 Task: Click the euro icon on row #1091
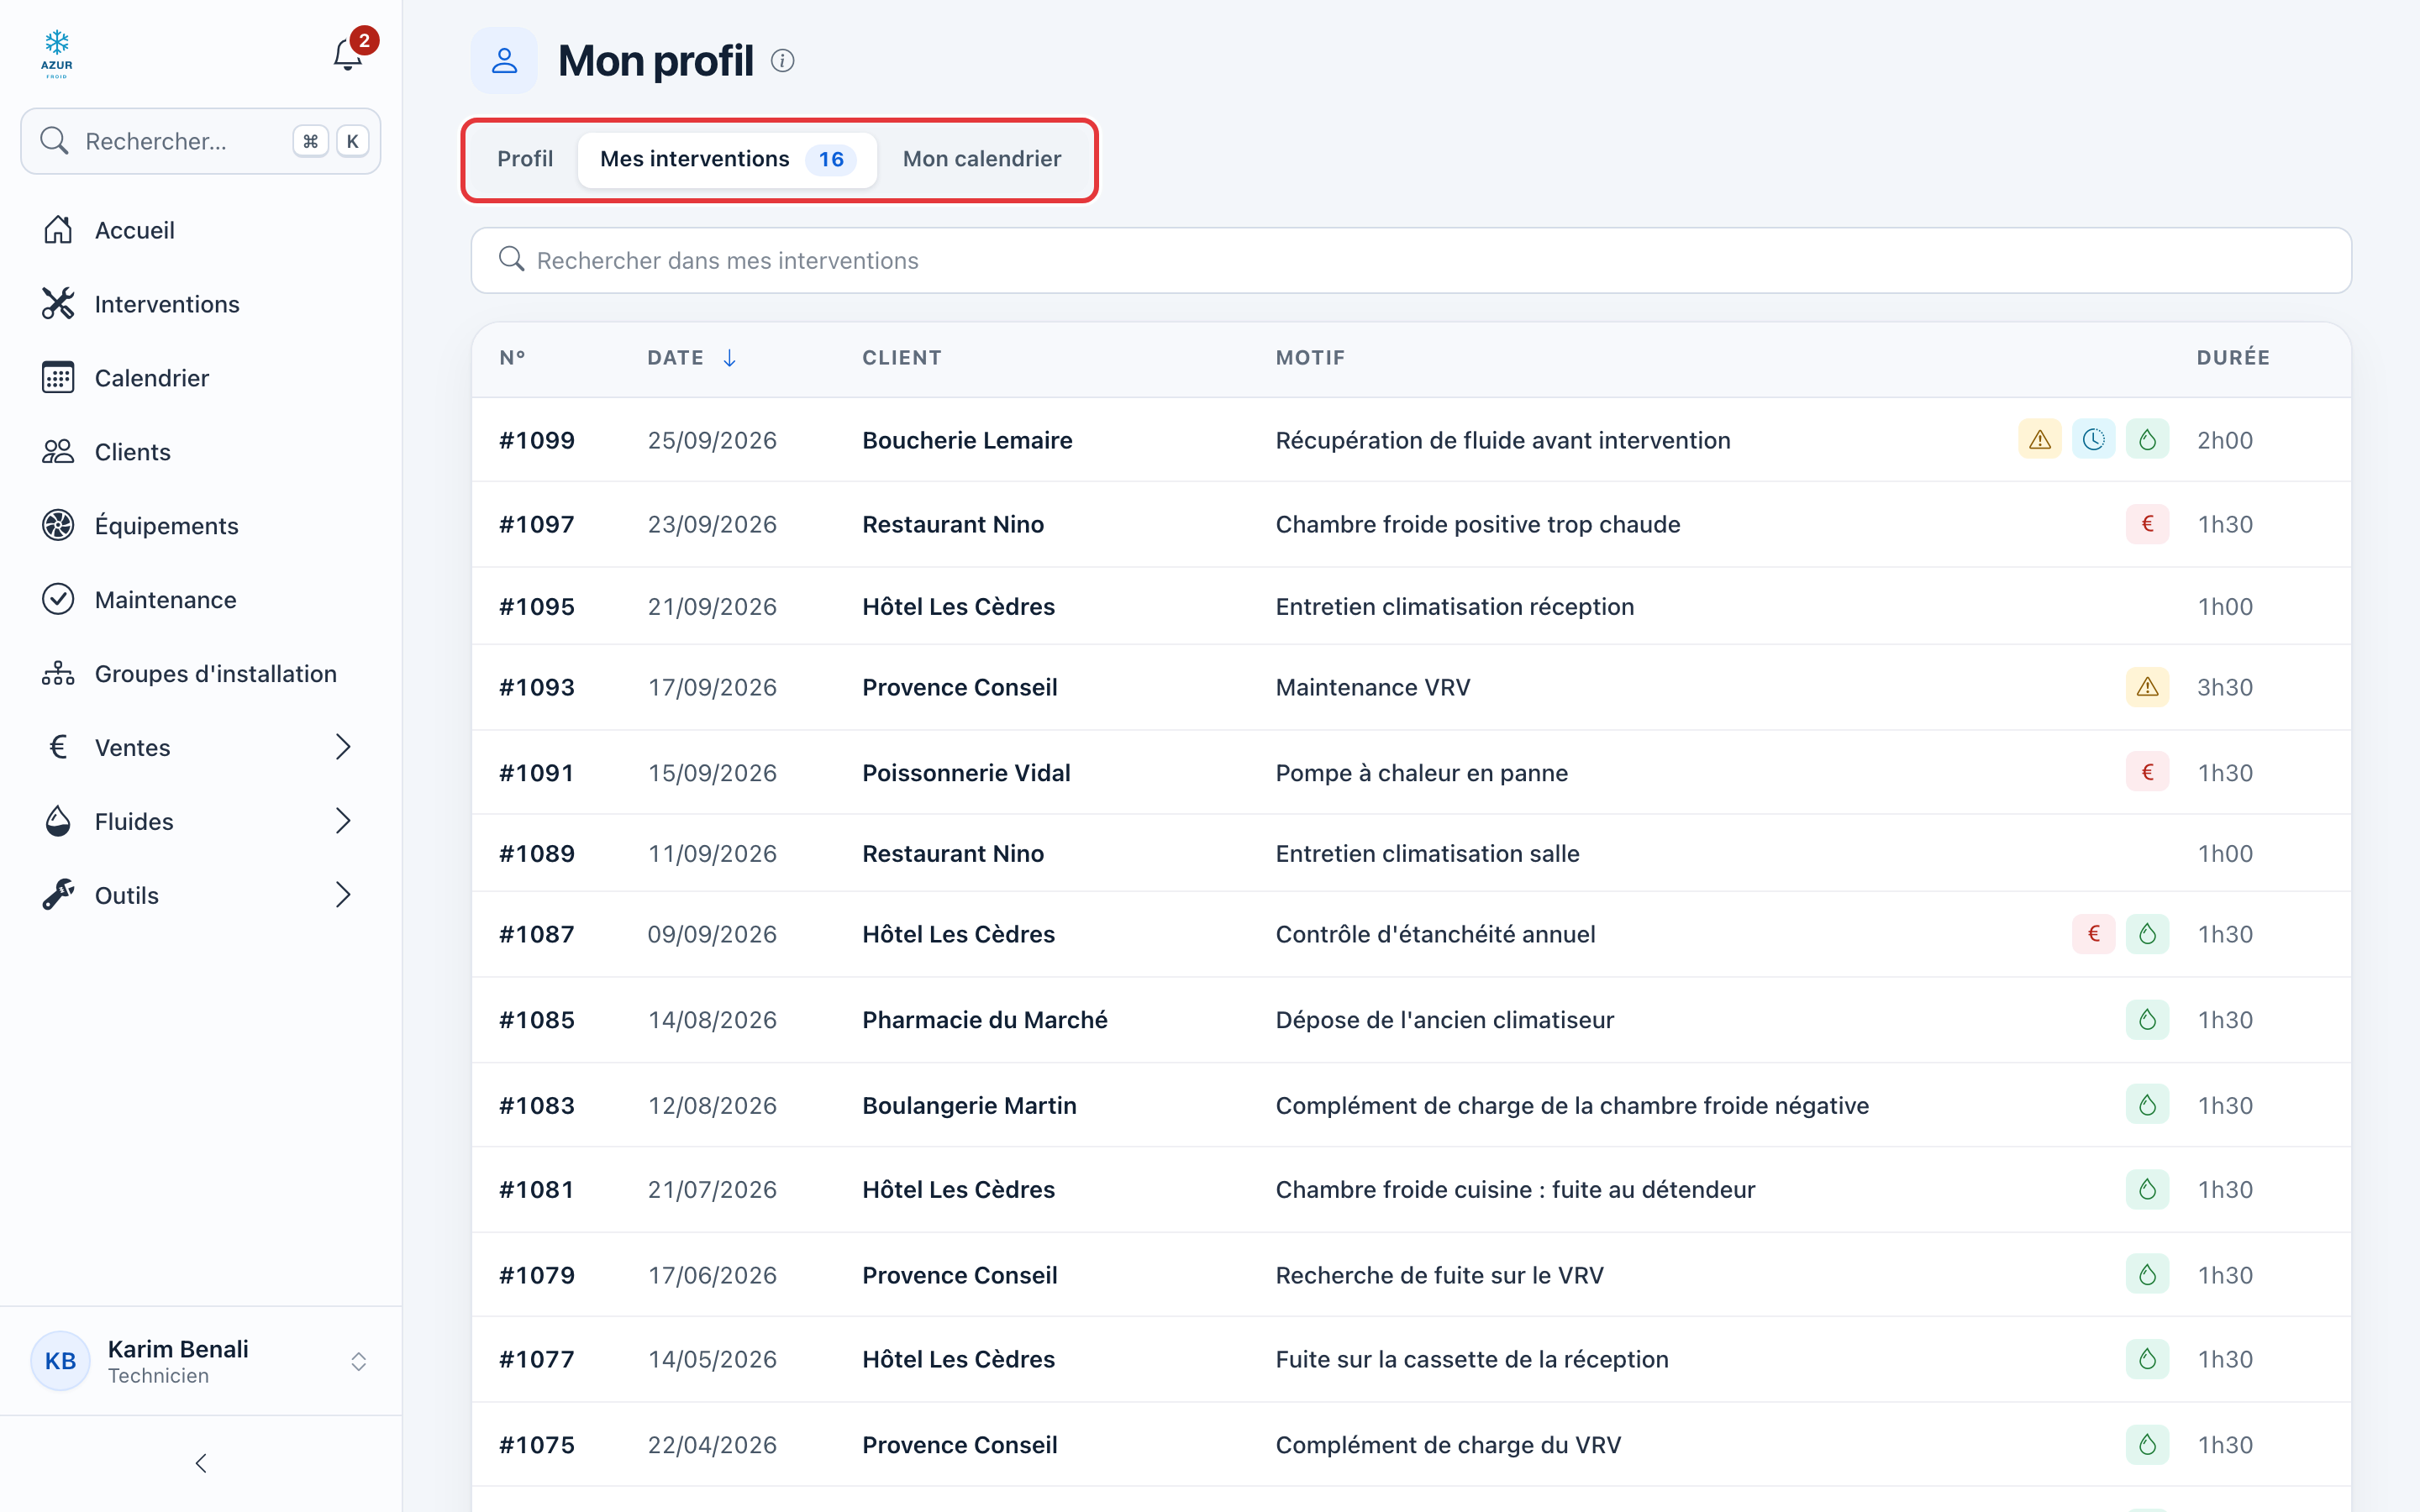pos(2147,772)
